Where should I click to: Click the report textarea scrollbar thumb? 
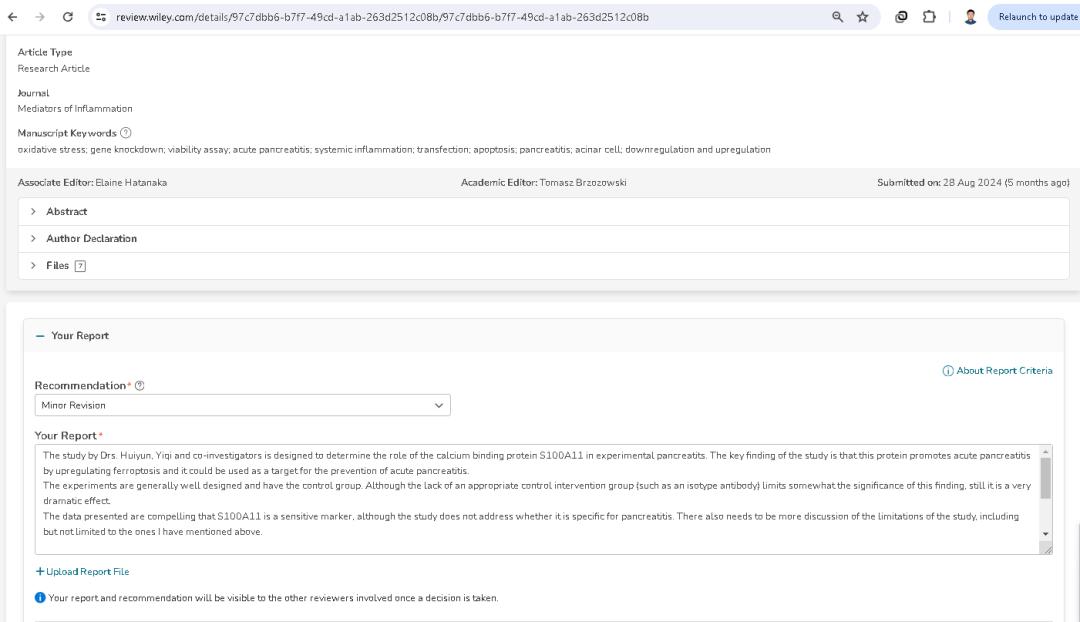click(1046, 478)
